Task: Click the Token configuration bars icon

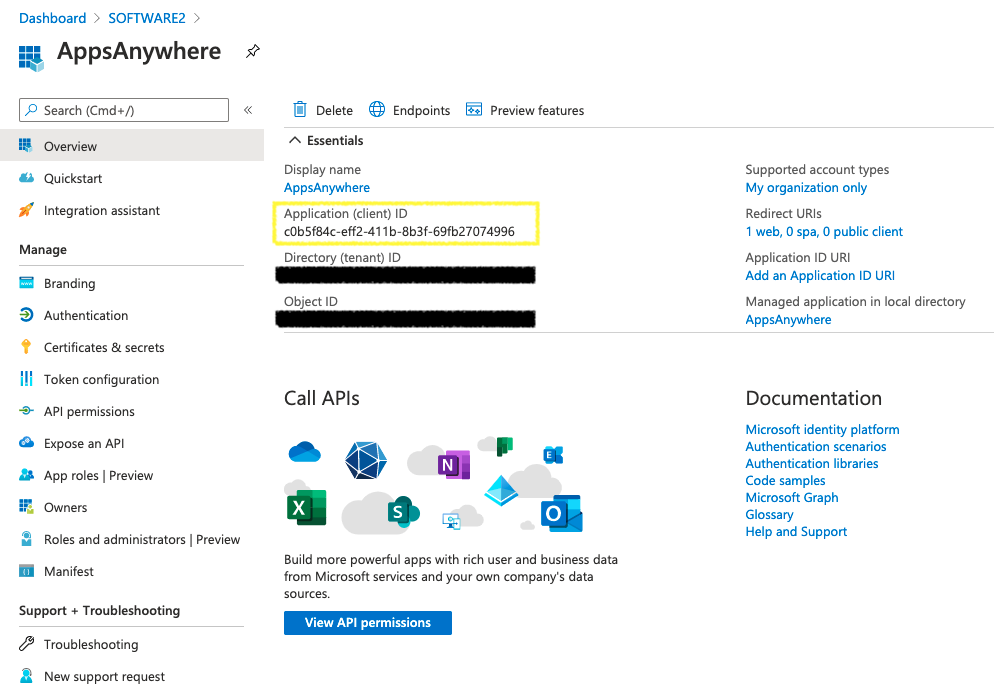Action: click(26, 379)
